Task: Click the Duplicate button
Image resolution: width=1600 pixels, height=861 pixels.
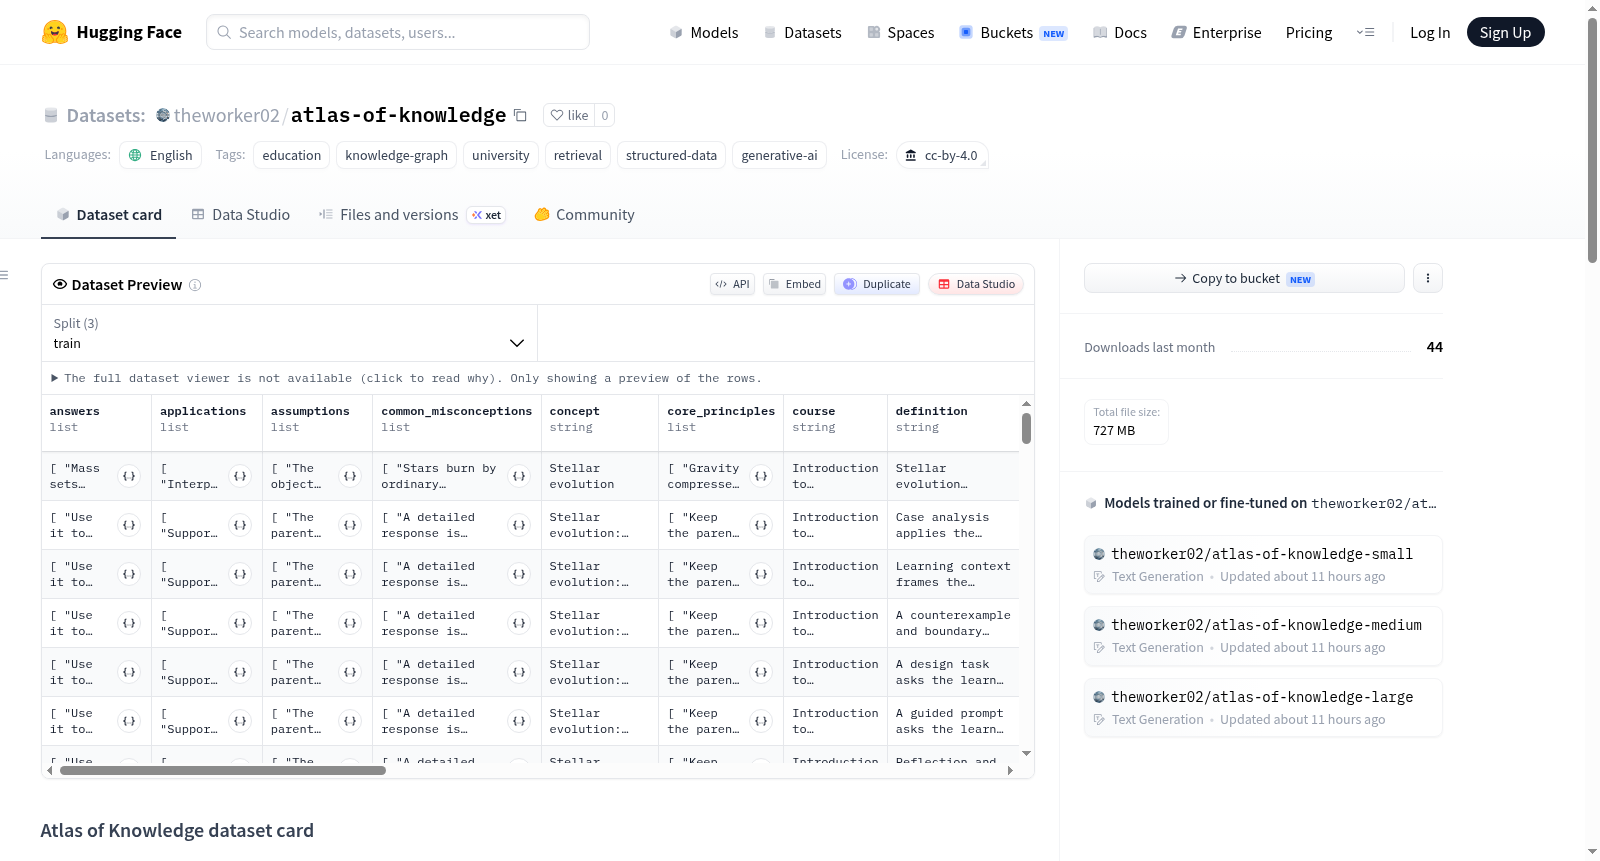Action: (x=877, y=284)
